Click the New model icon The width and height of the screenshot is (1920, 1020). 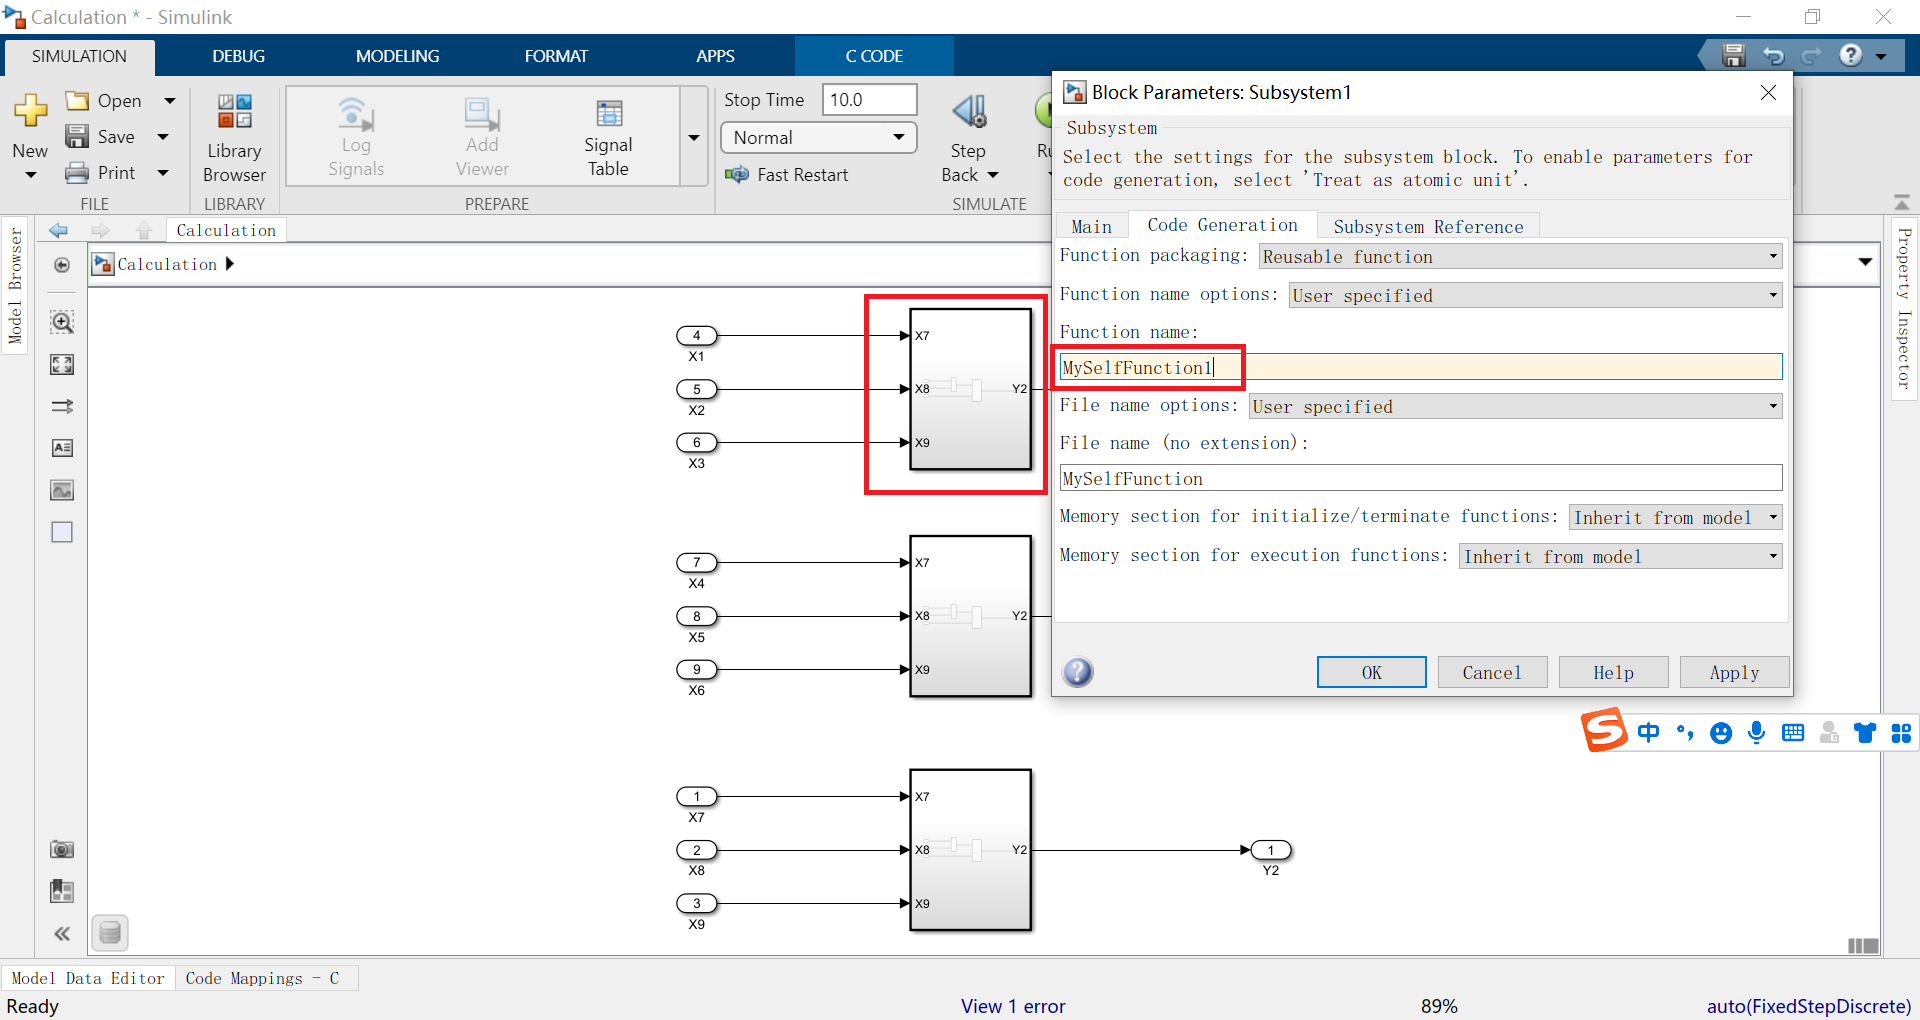30,110
